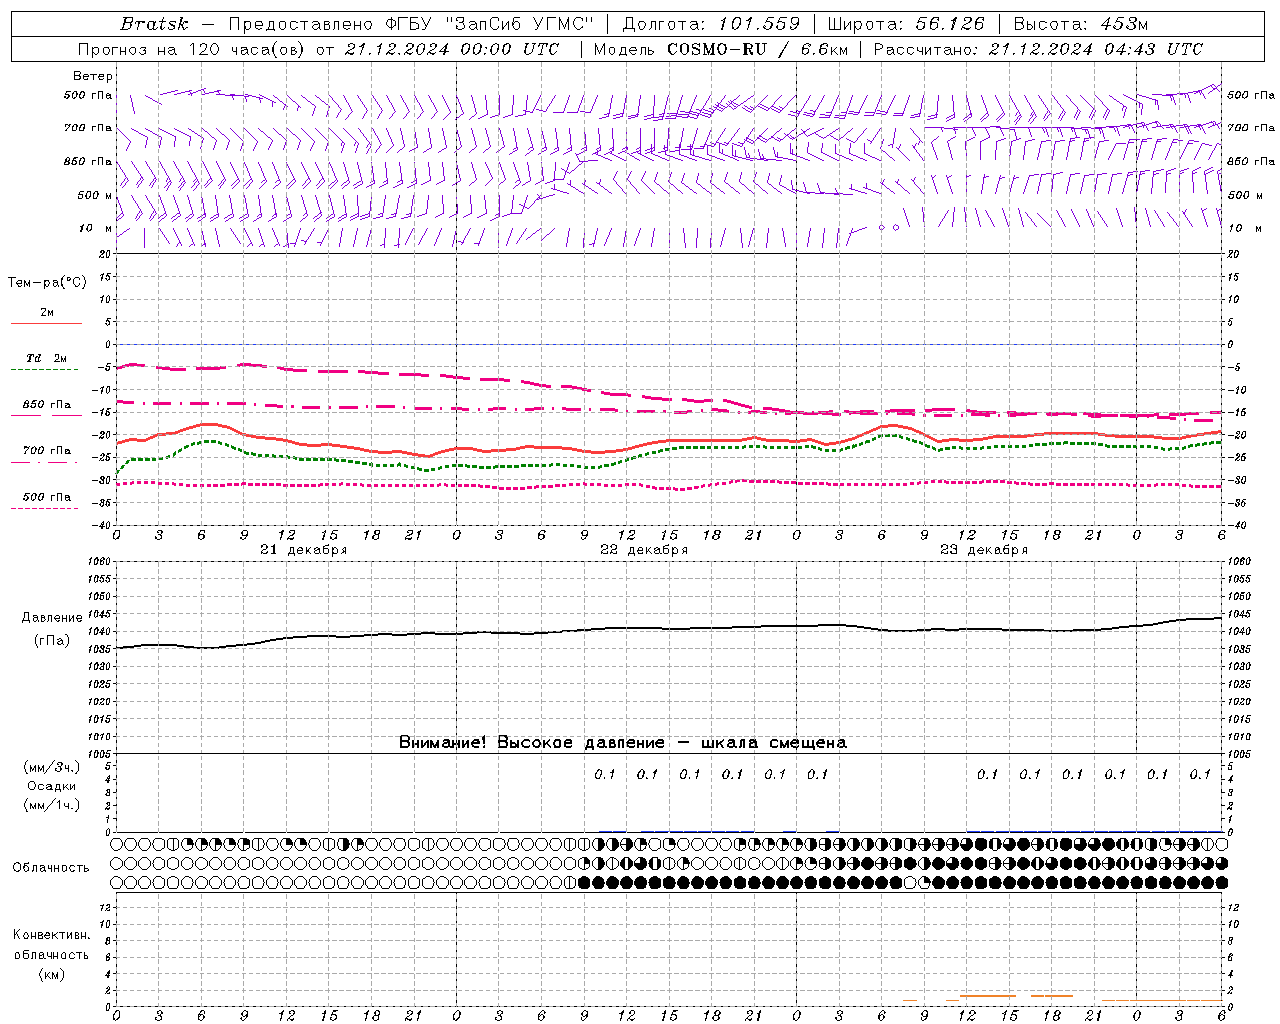The height and width of the screenshot is (1024, 1280).
Task: Click the "Осадки" precipitation label
Action: 52,786
